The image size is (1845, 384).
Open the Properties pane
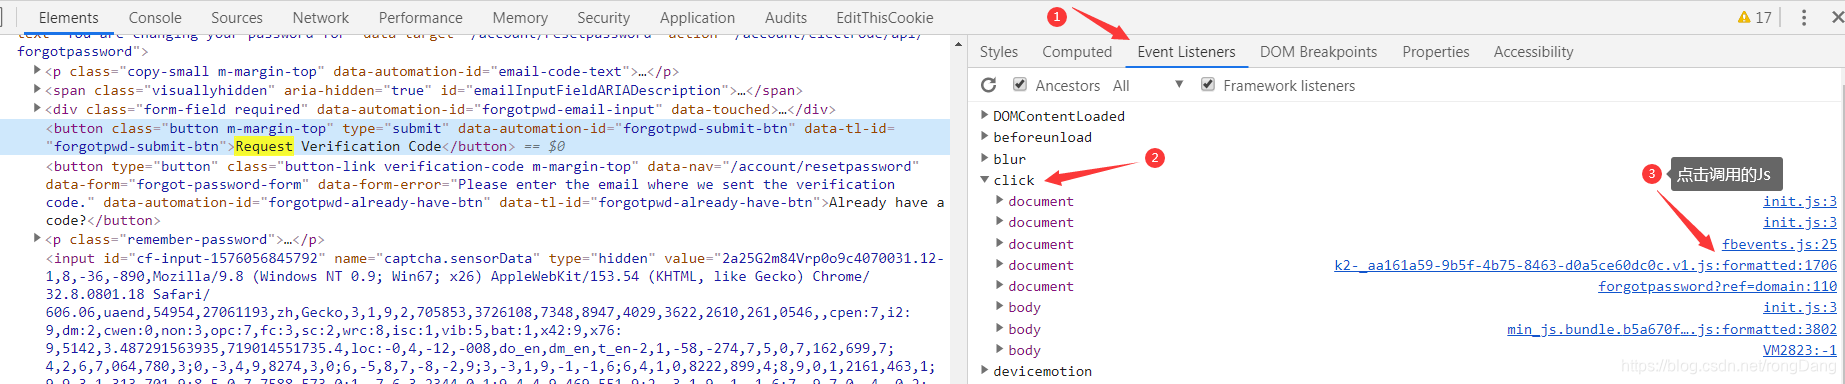pyautogui.click(x=1436, y=52)
